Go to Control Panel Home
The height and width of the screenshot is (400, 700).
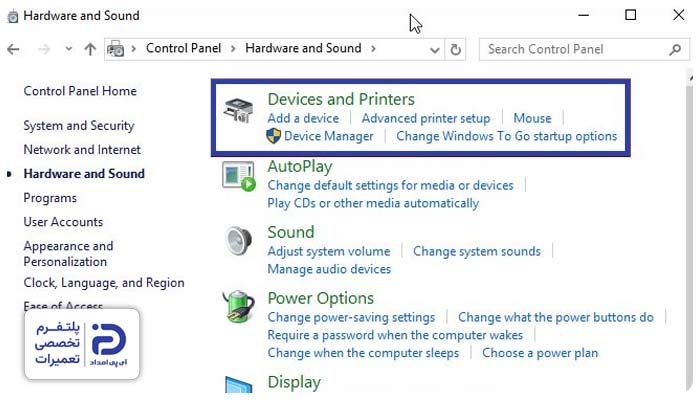click(x=80, y=91)
